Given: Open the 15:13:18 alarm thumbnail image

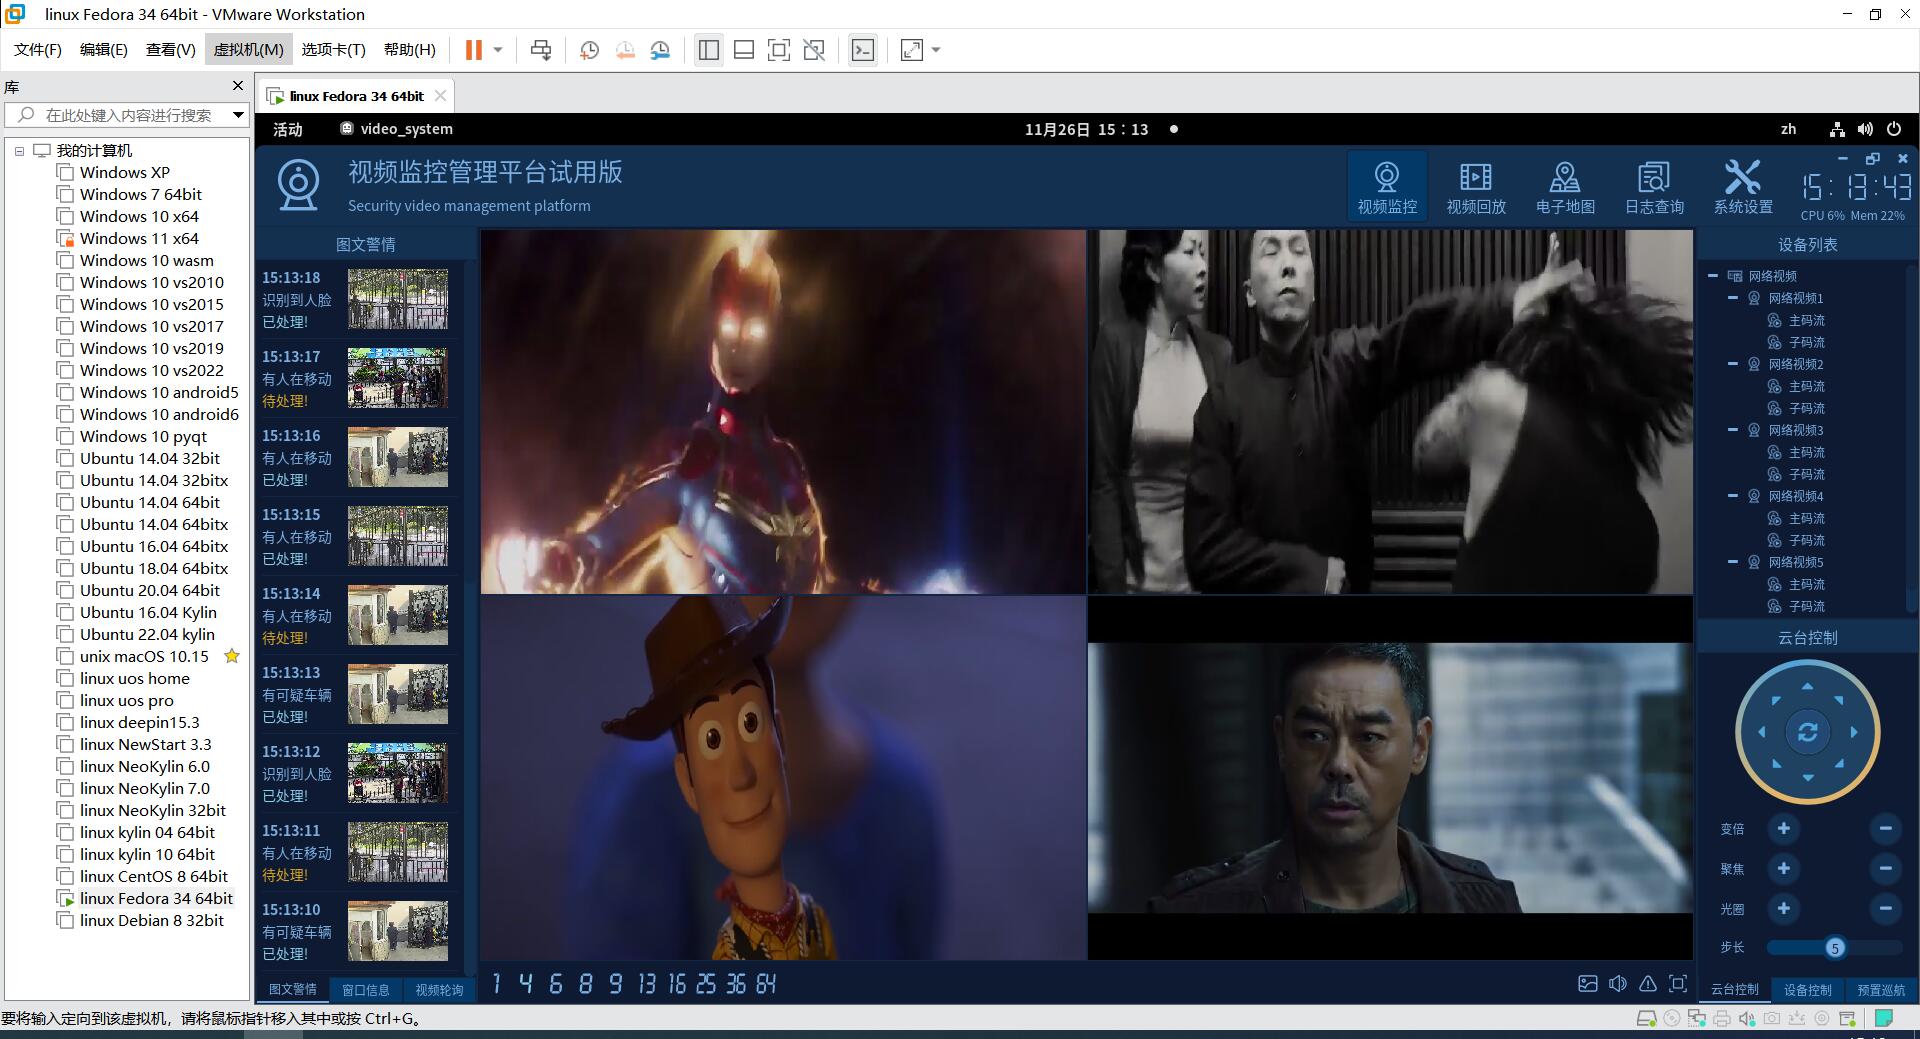Looking at the screenshot, I should coord(397,299).
